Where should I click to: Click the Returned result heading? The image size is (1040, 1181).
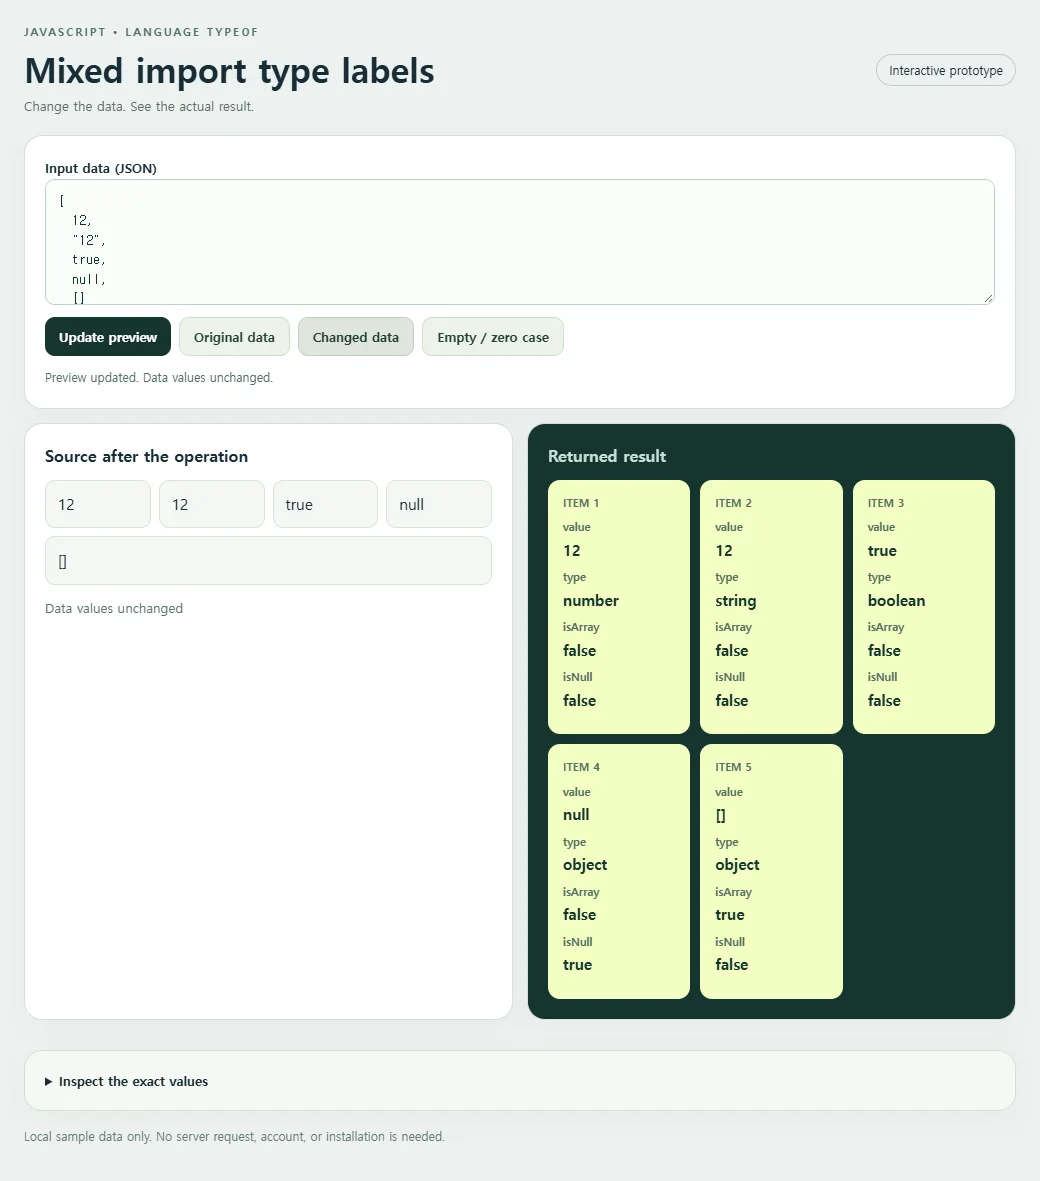607,456
